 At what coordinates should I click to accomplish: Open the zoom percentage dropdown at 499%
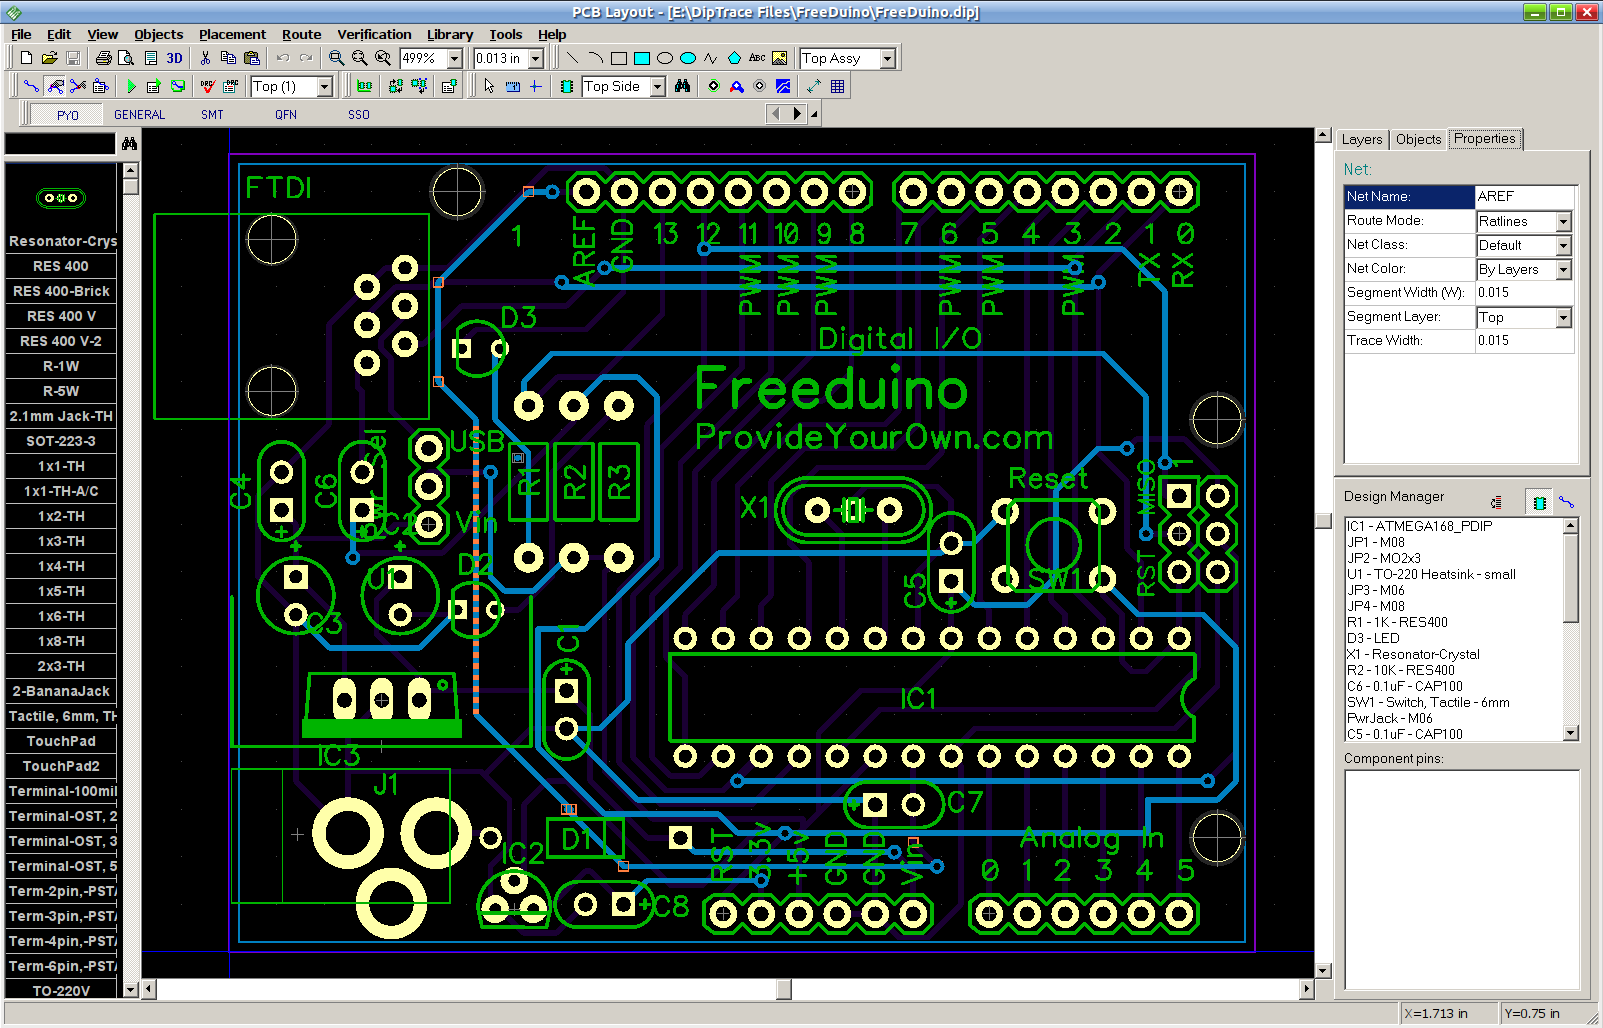(455, 58)
